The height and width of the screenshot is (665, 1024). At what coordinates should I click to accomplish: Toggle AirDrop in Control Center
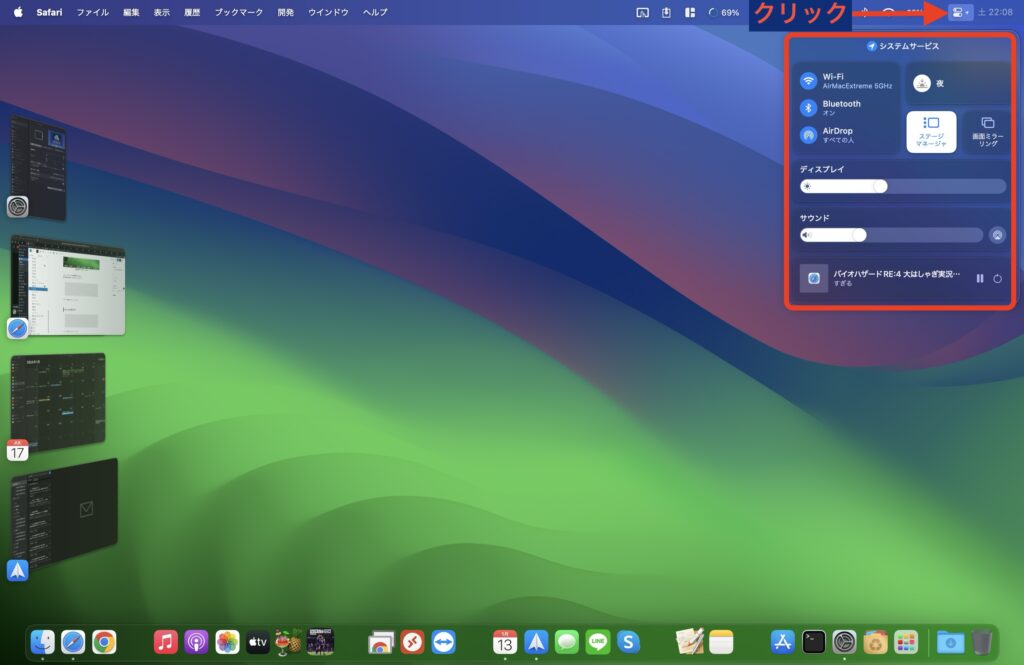(x=809, y=135)
